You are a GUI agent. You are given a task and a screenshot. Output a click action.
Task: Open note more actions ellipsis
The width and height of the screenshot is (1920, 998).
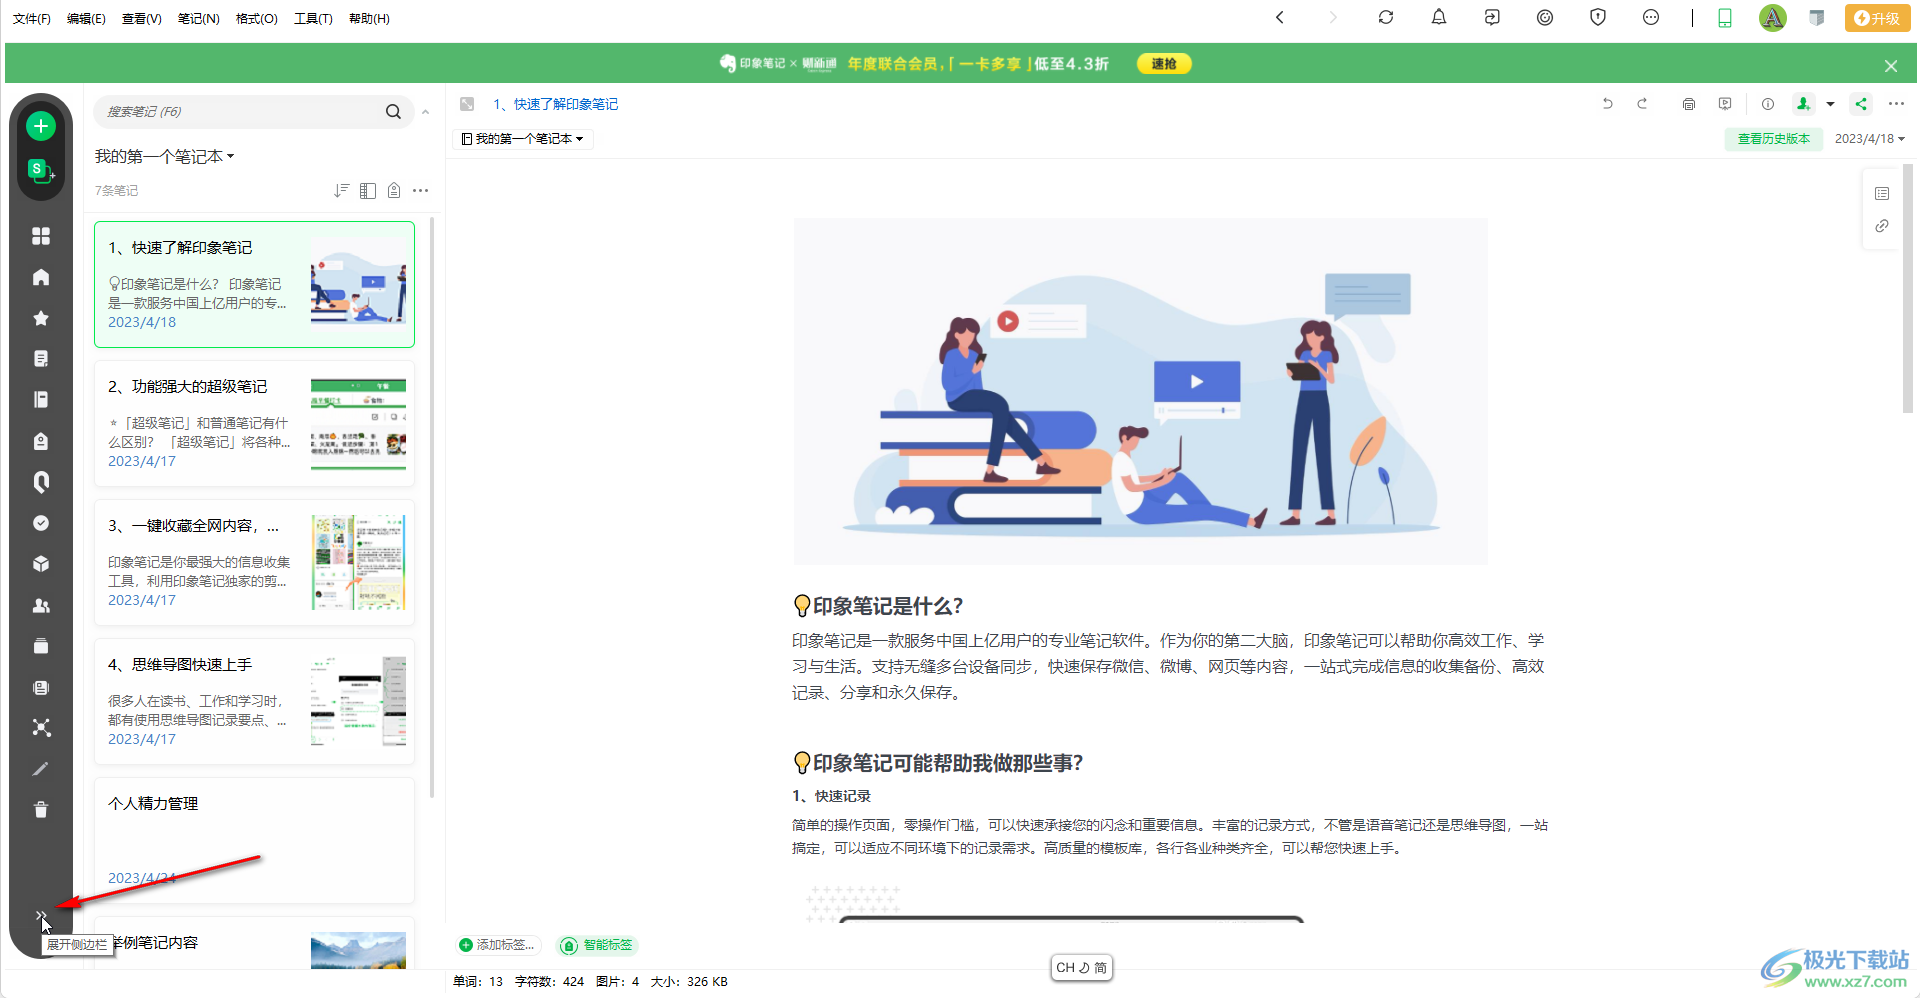point(1896,104)
